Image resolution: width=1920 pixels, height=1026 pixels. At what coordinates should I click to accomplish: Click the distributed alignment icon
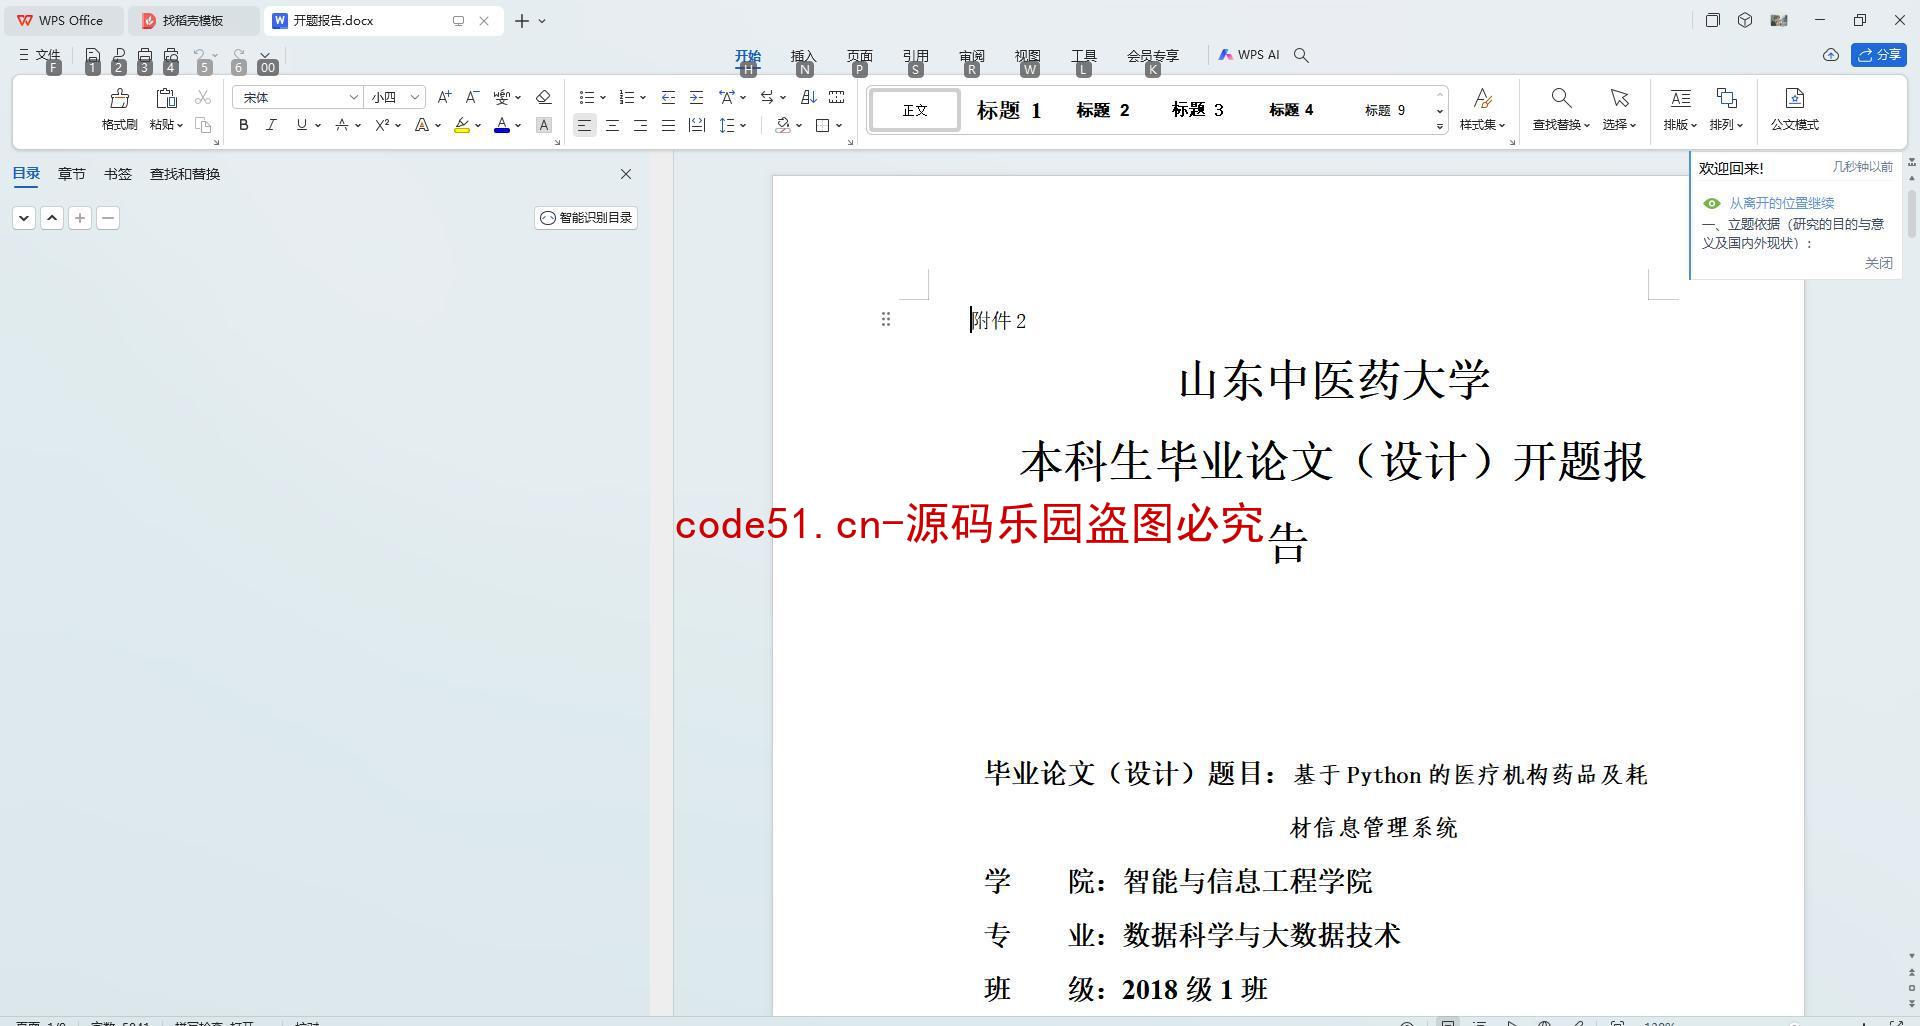(x=697, y=125)
